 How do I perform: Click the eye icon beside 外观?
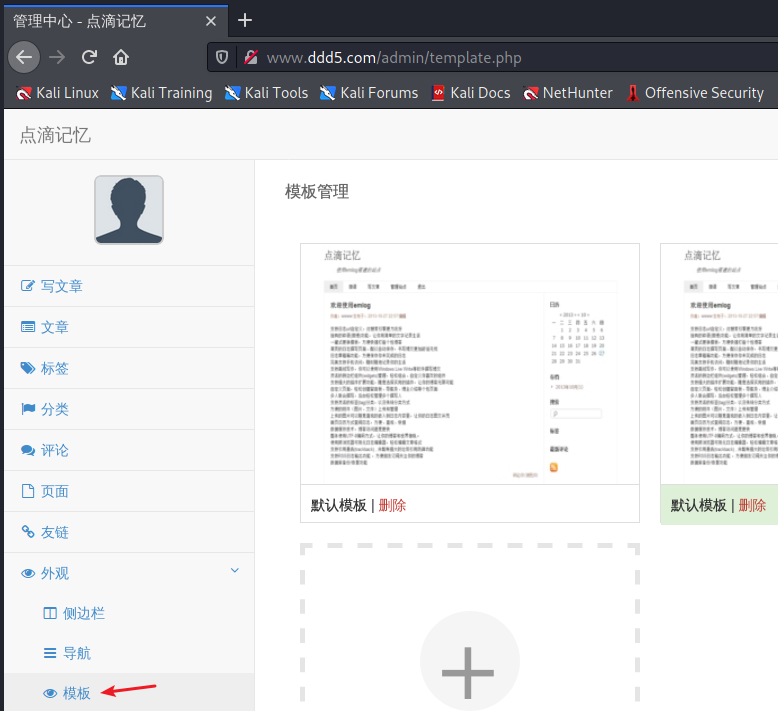28,574
